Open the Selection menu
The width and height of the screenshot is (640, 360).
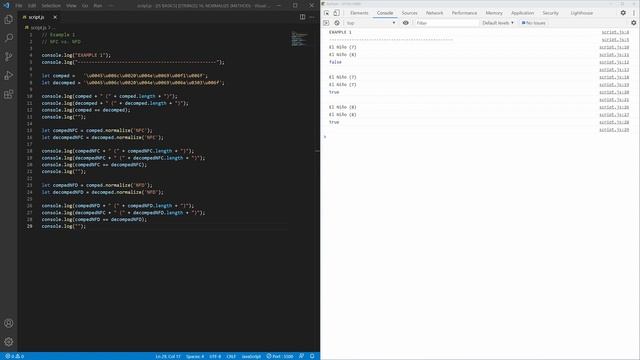tap(51, 6)
